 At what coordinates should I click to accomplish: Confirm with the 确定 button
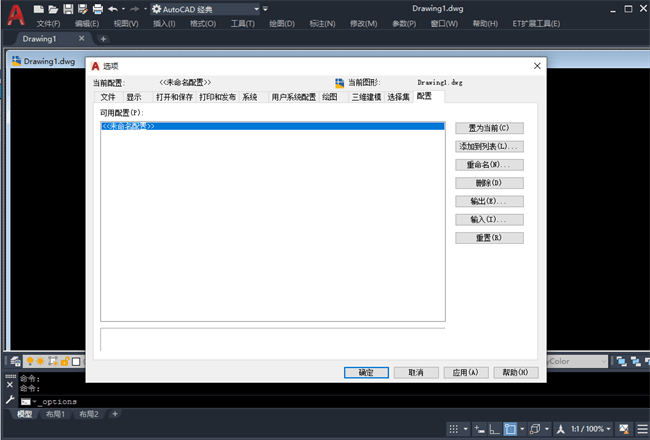click(x=366, y=372)
